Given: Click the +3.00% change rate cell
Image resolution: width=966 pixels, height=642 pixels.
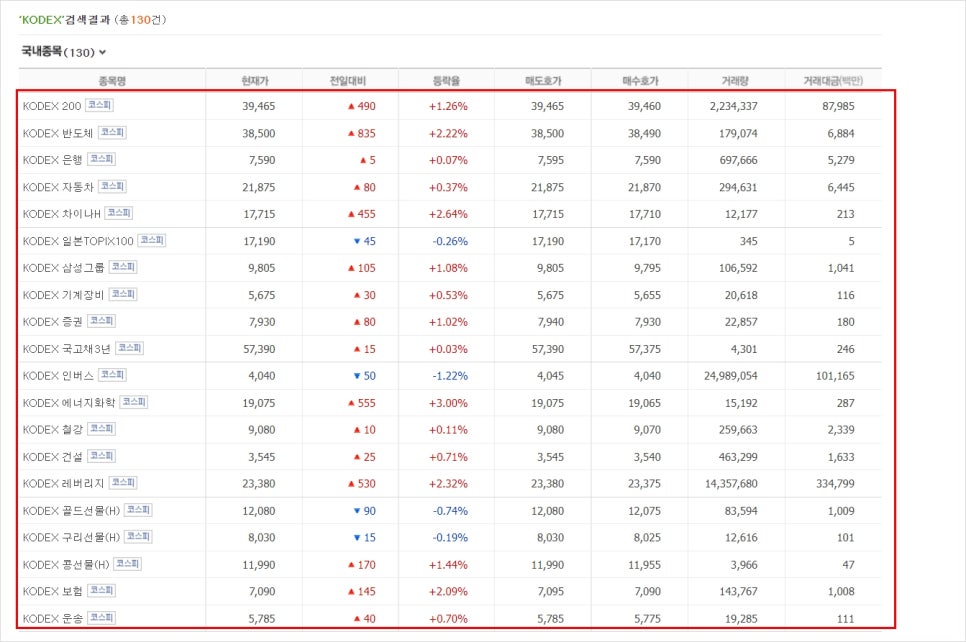Looking at the screenshot, I should 448,403.
